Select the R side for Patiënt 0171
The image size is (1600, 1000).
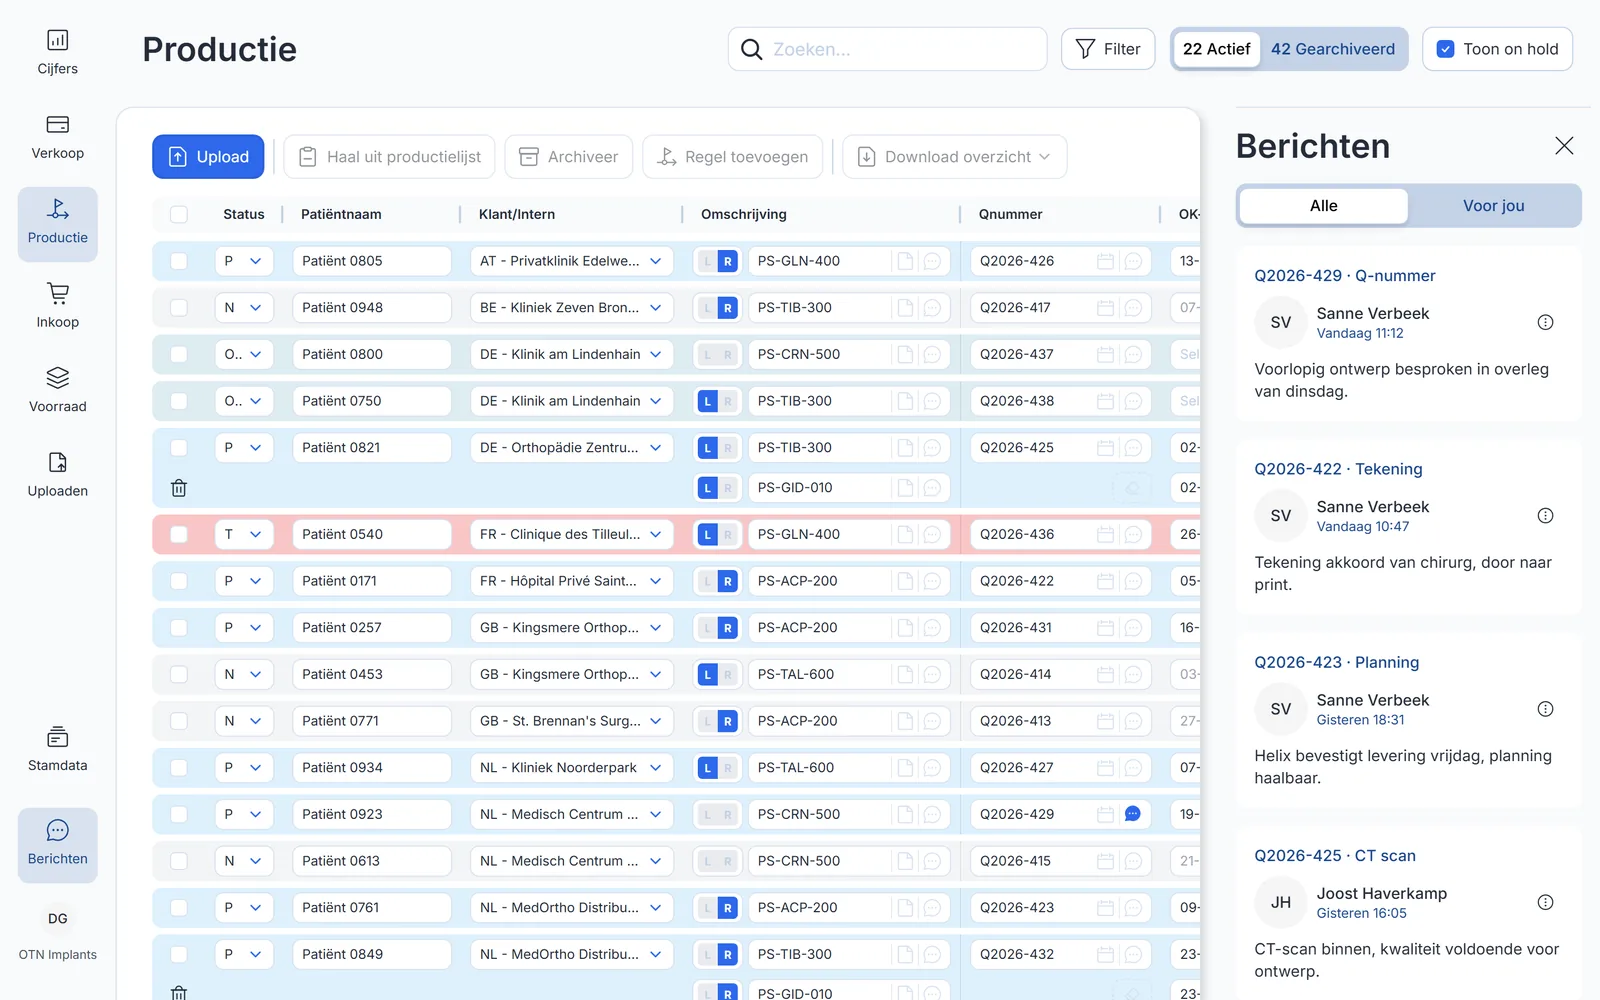point(727,581)
